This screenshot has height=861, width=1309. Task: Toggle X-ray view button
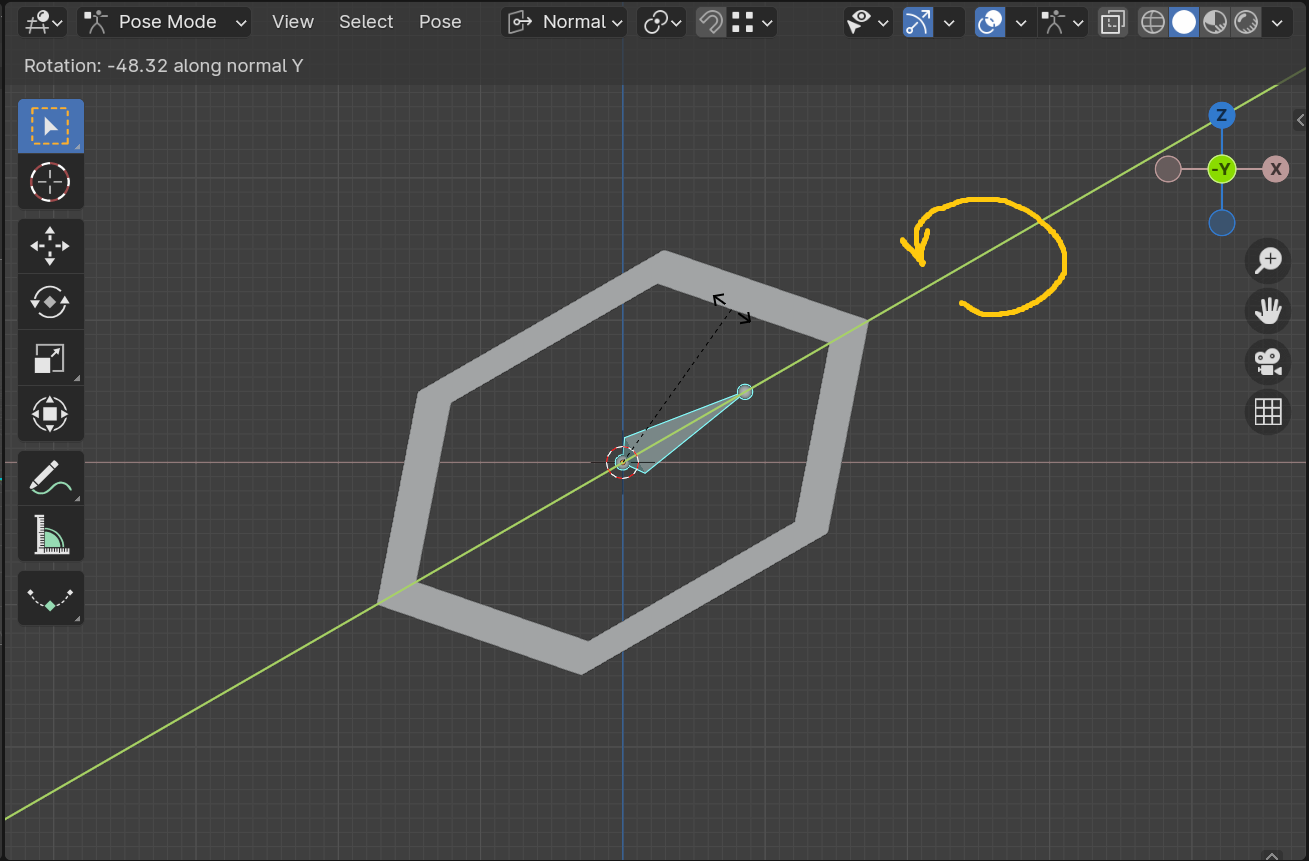[1112, 22]
